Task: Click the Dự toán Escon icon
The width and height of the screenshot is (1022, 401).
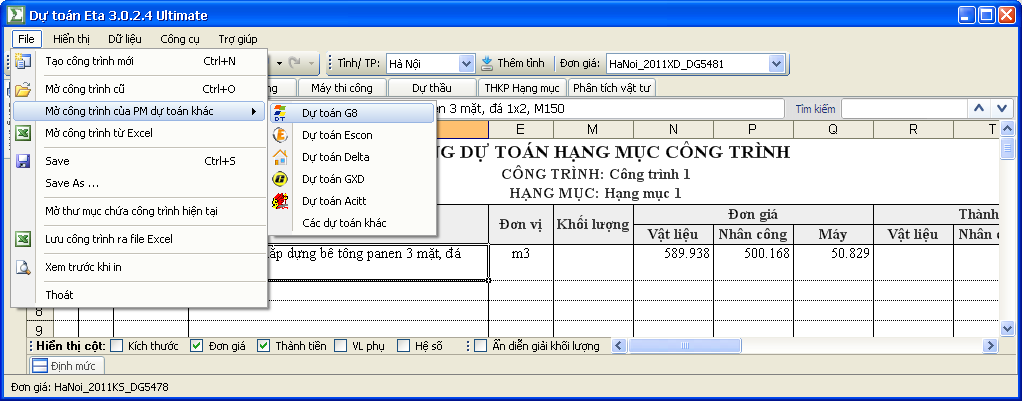Action: pyautogui.click(x=281, y=135)
